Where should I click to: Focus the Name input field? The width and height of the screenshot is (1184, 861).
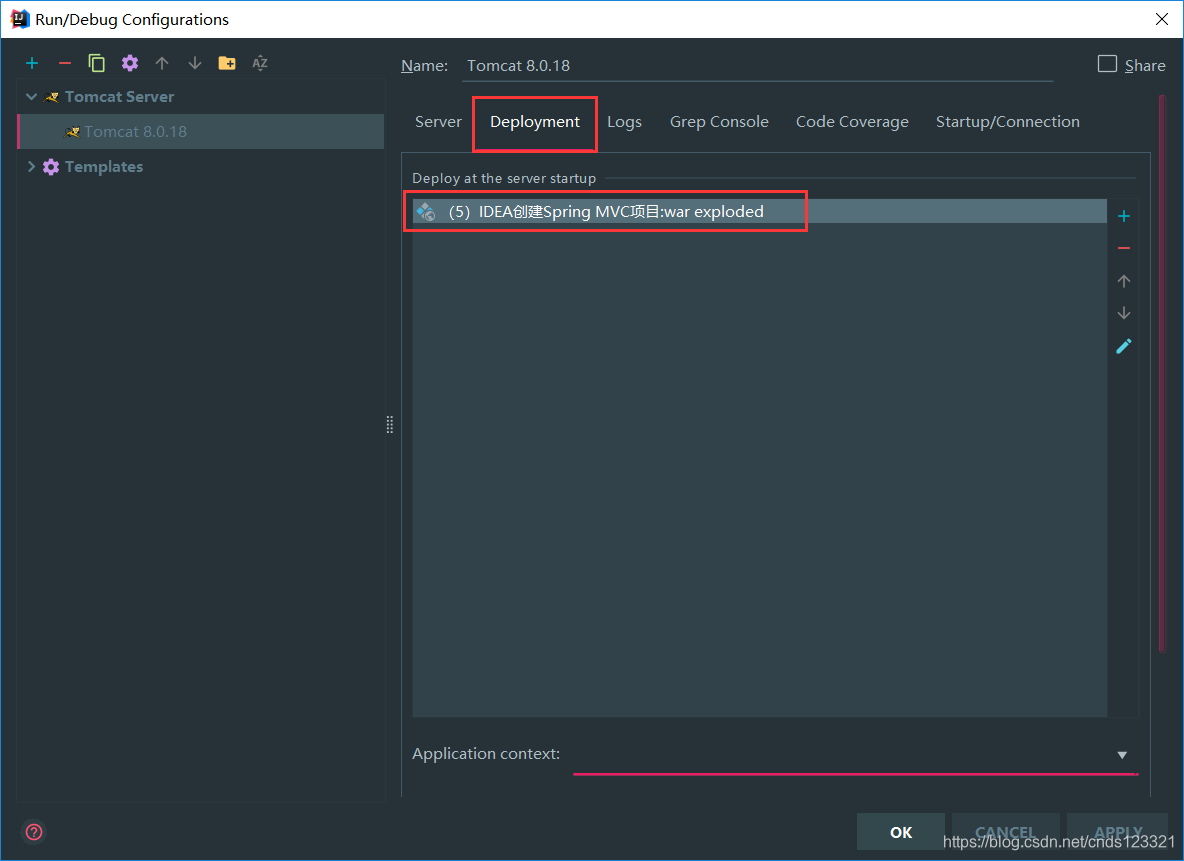pyautogui.click(x=757, y=66)
